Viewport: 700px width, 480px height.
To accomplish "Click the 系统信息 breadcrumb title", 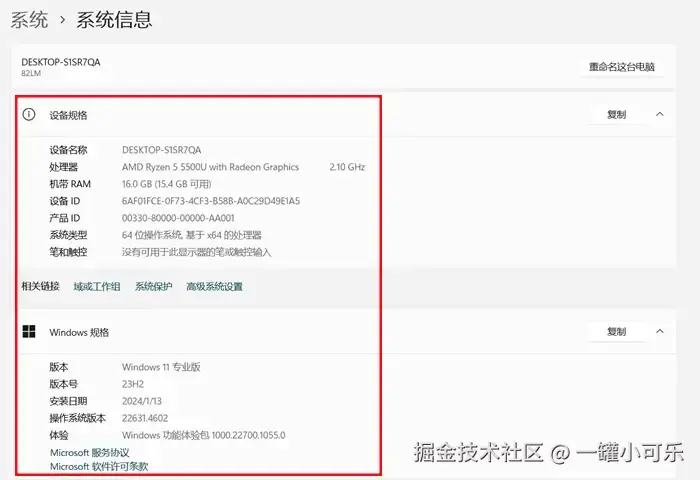I will [114, 20].
